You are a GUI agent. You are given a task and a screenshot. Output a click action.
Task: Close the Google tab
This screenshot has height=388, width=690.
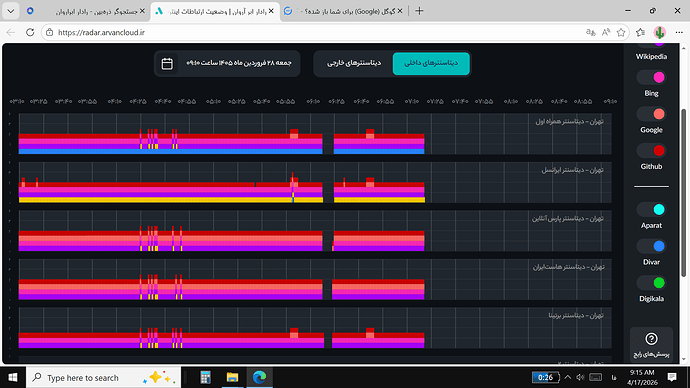(400, 11)
